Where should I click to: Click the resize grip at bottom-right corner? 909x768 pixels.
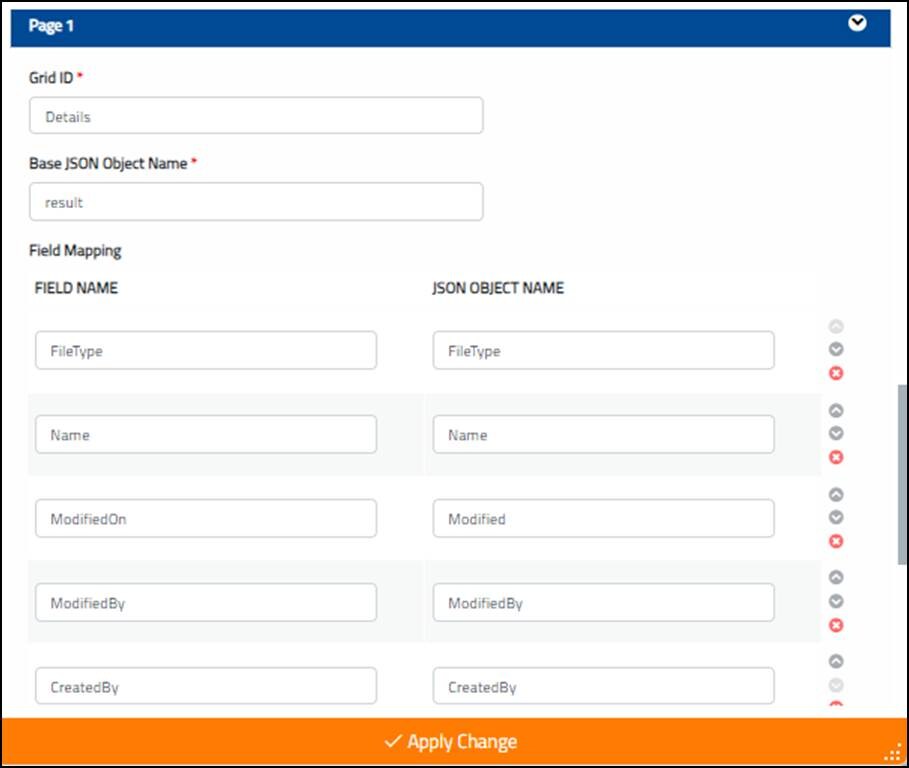click(x=893, y=752)
